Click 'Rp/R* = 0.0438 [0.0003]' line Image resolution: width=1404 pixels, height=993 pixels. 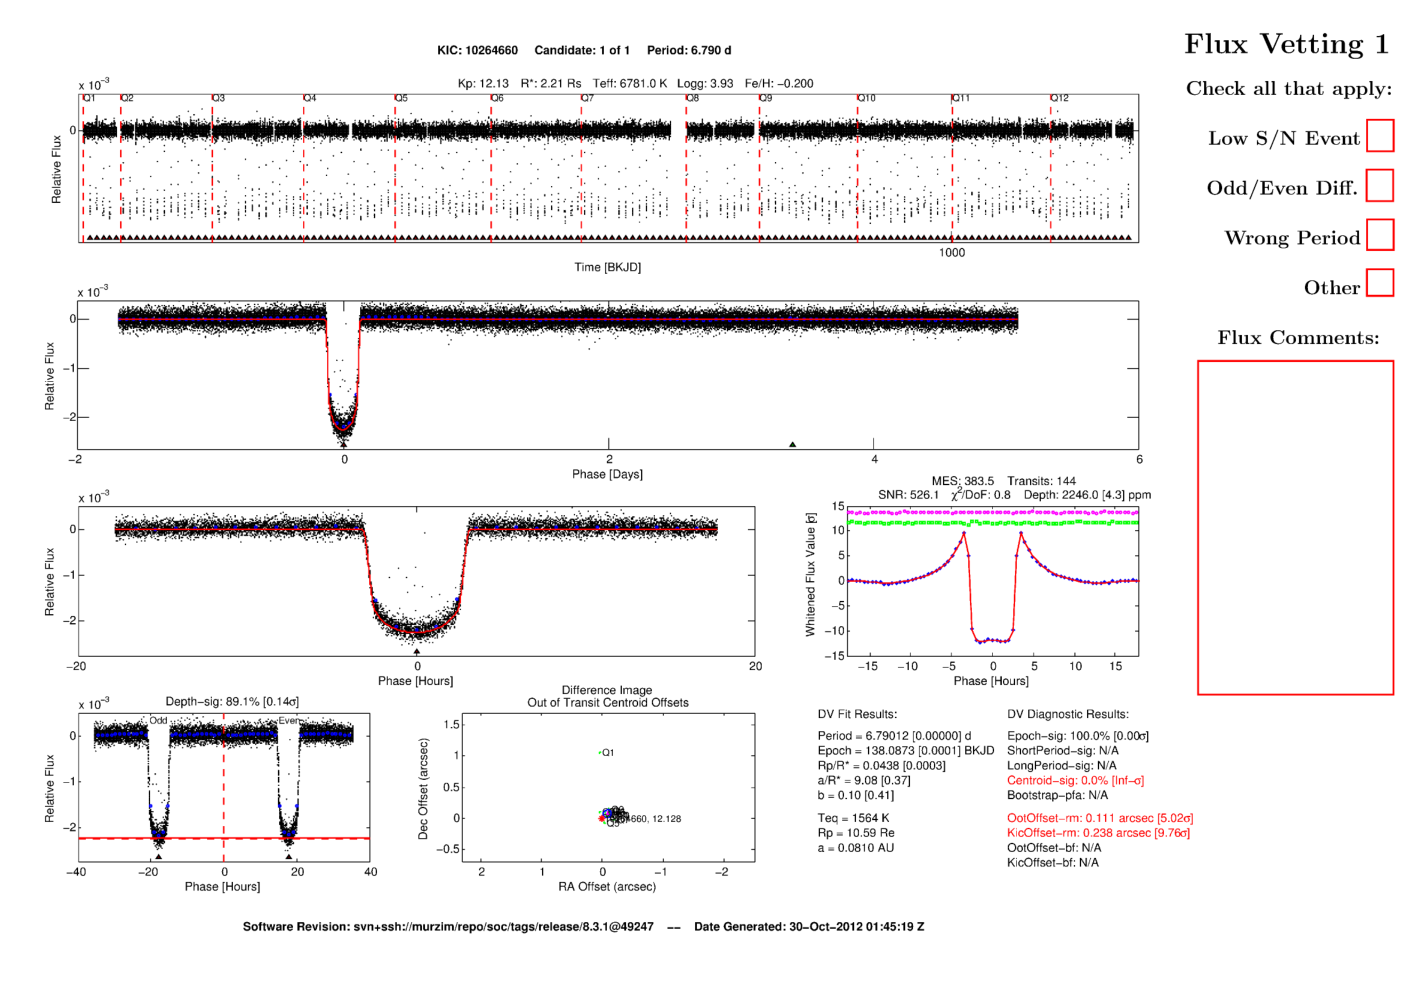pyautogui.click(x=881, y=766)
